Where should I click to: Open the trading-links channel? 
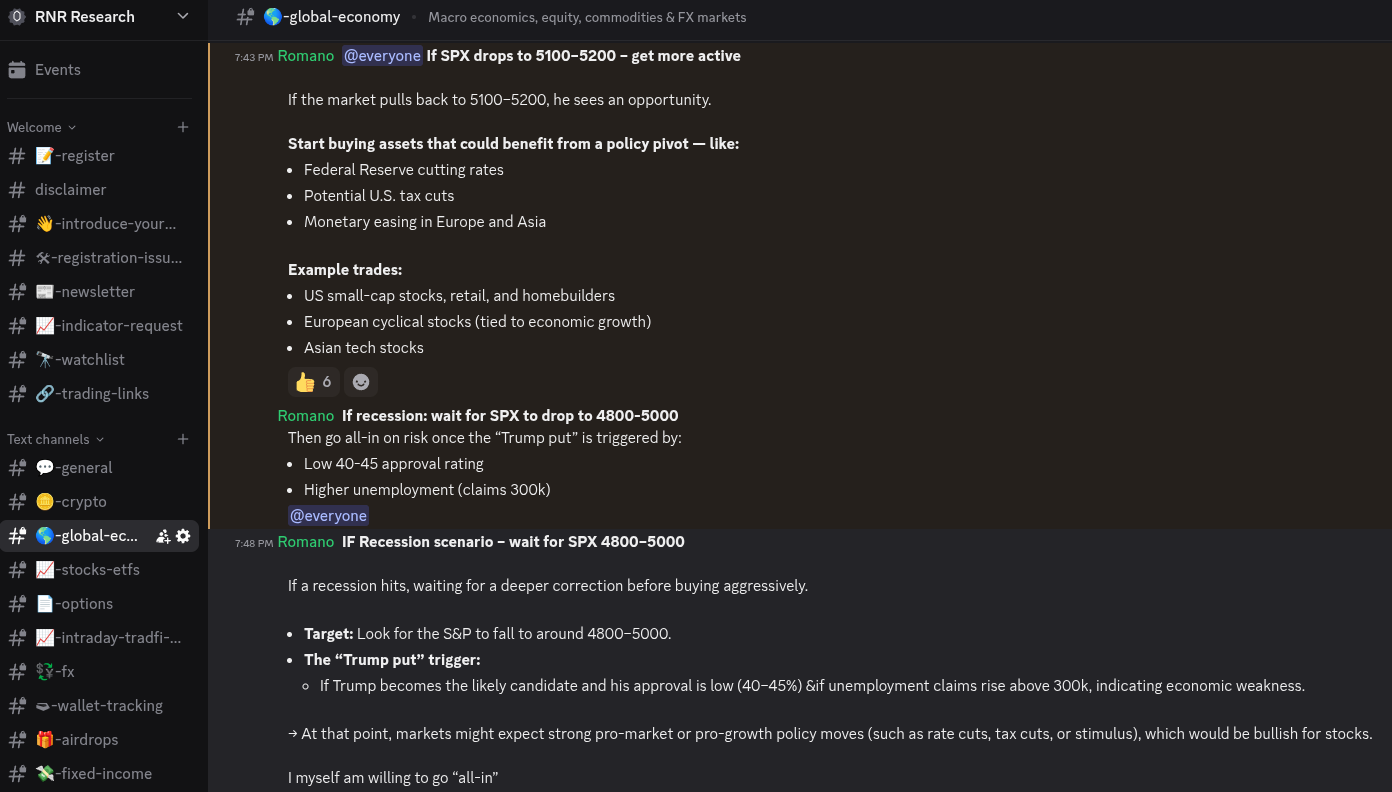[x=100, y=394]
